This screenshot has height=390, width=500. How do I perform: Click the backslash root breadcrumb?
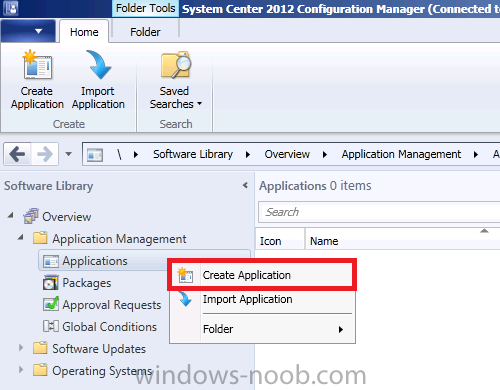(x=119, y=154)
